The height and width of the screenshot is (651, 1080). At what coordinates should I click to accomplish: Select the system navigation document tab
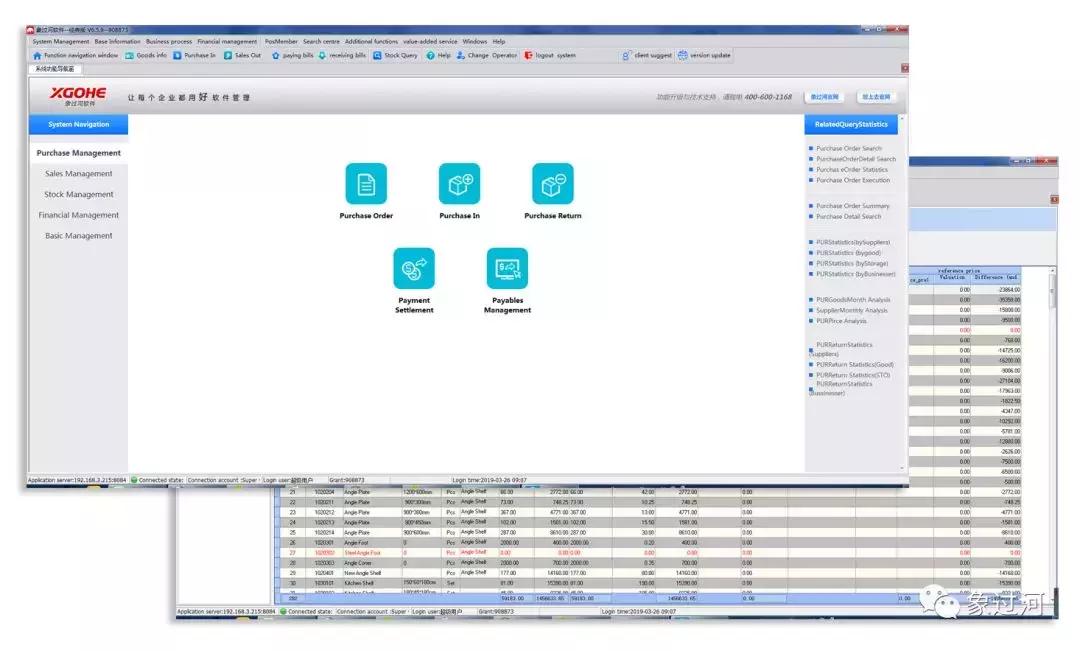(x=55, y=69)
